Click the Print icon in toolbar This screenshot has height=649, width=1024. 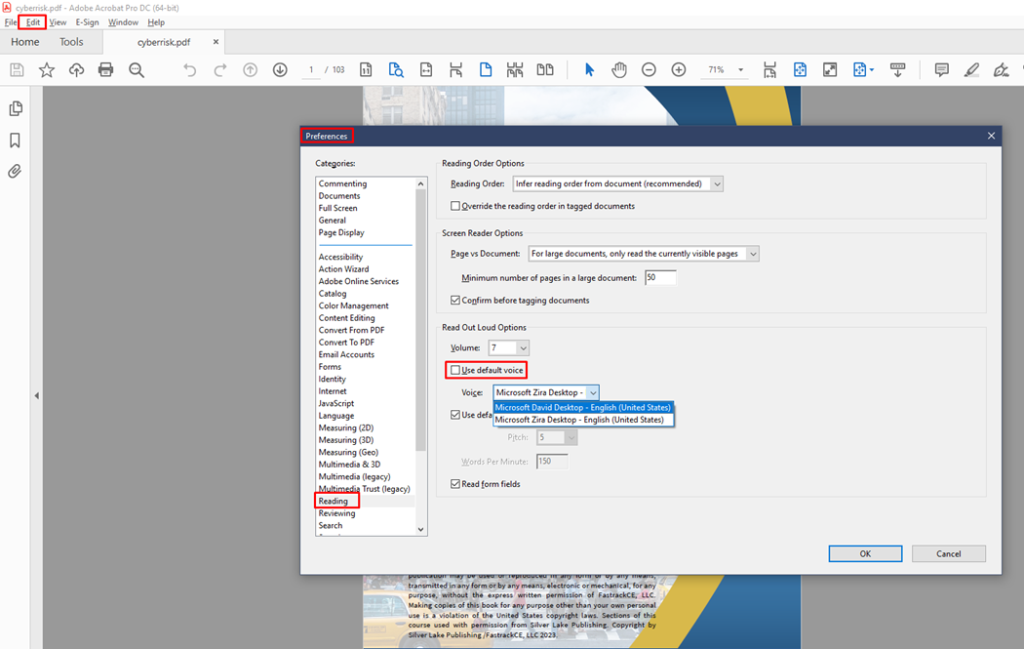coord(106,70)
